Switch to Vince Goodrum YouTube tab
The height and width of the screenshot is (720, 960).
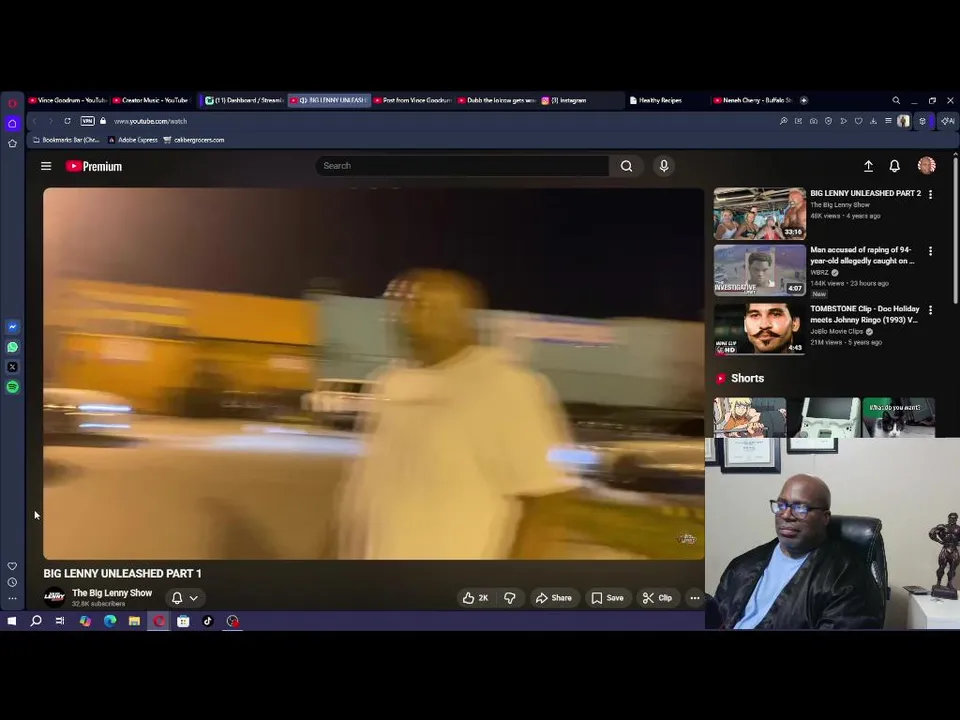(69, 100)
